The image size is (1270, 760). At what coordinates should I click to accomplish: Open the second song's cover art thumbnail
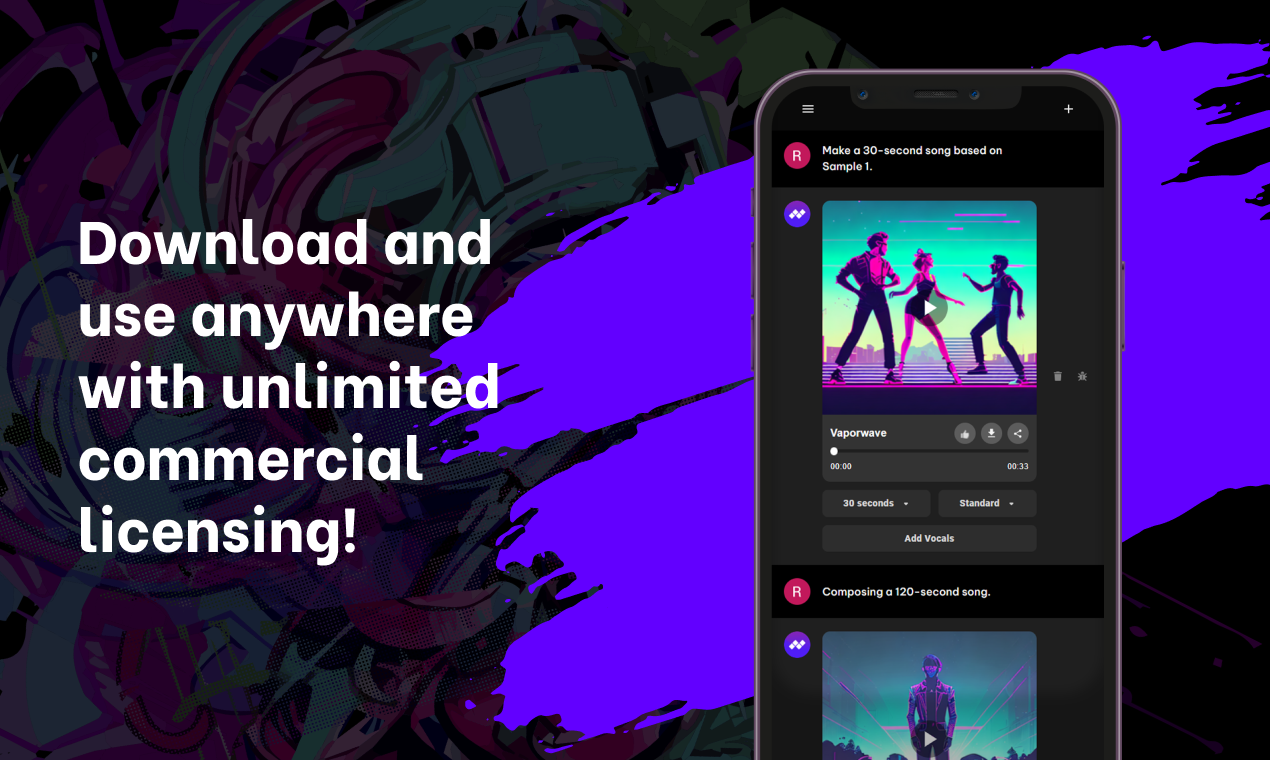pos(929,696)
